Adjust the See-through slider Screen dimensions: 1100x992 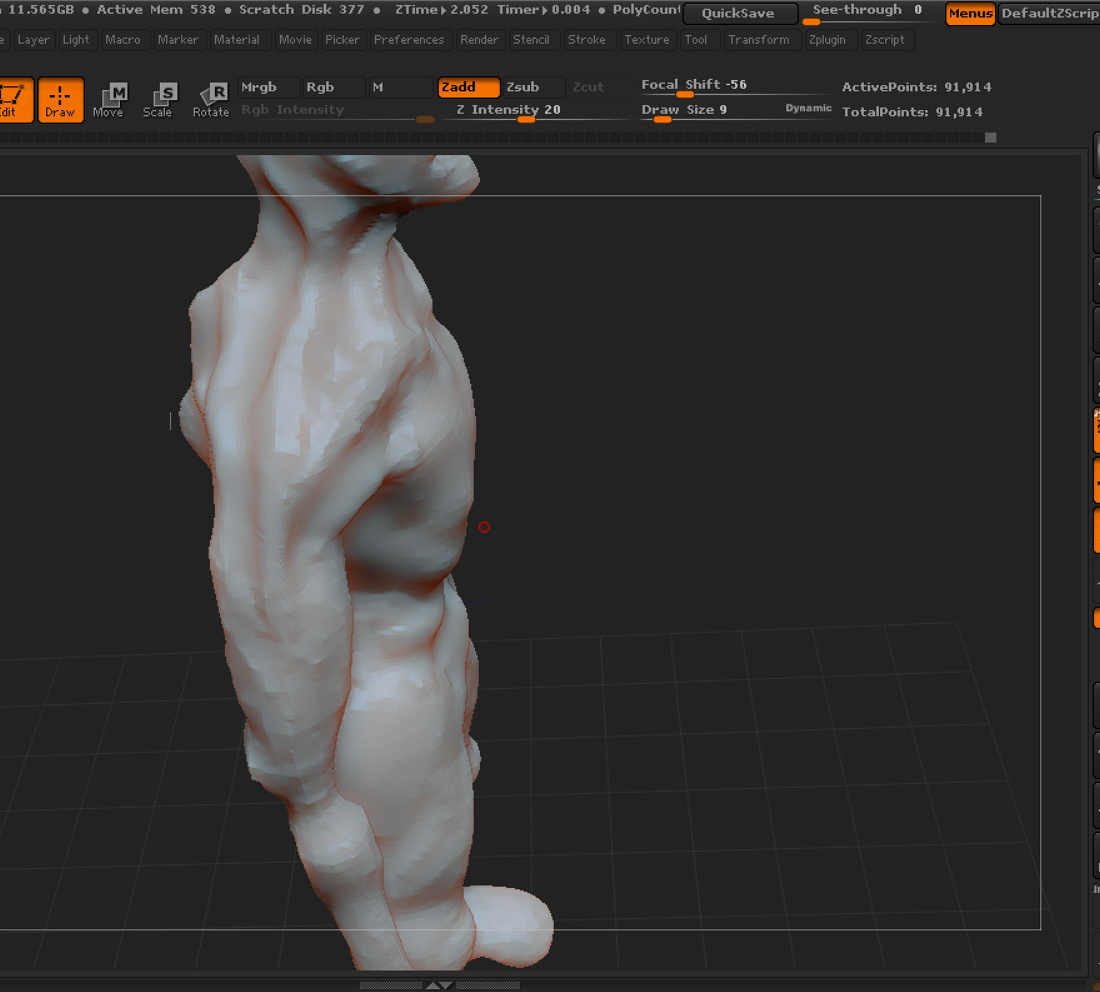click(x=870, y=12)
